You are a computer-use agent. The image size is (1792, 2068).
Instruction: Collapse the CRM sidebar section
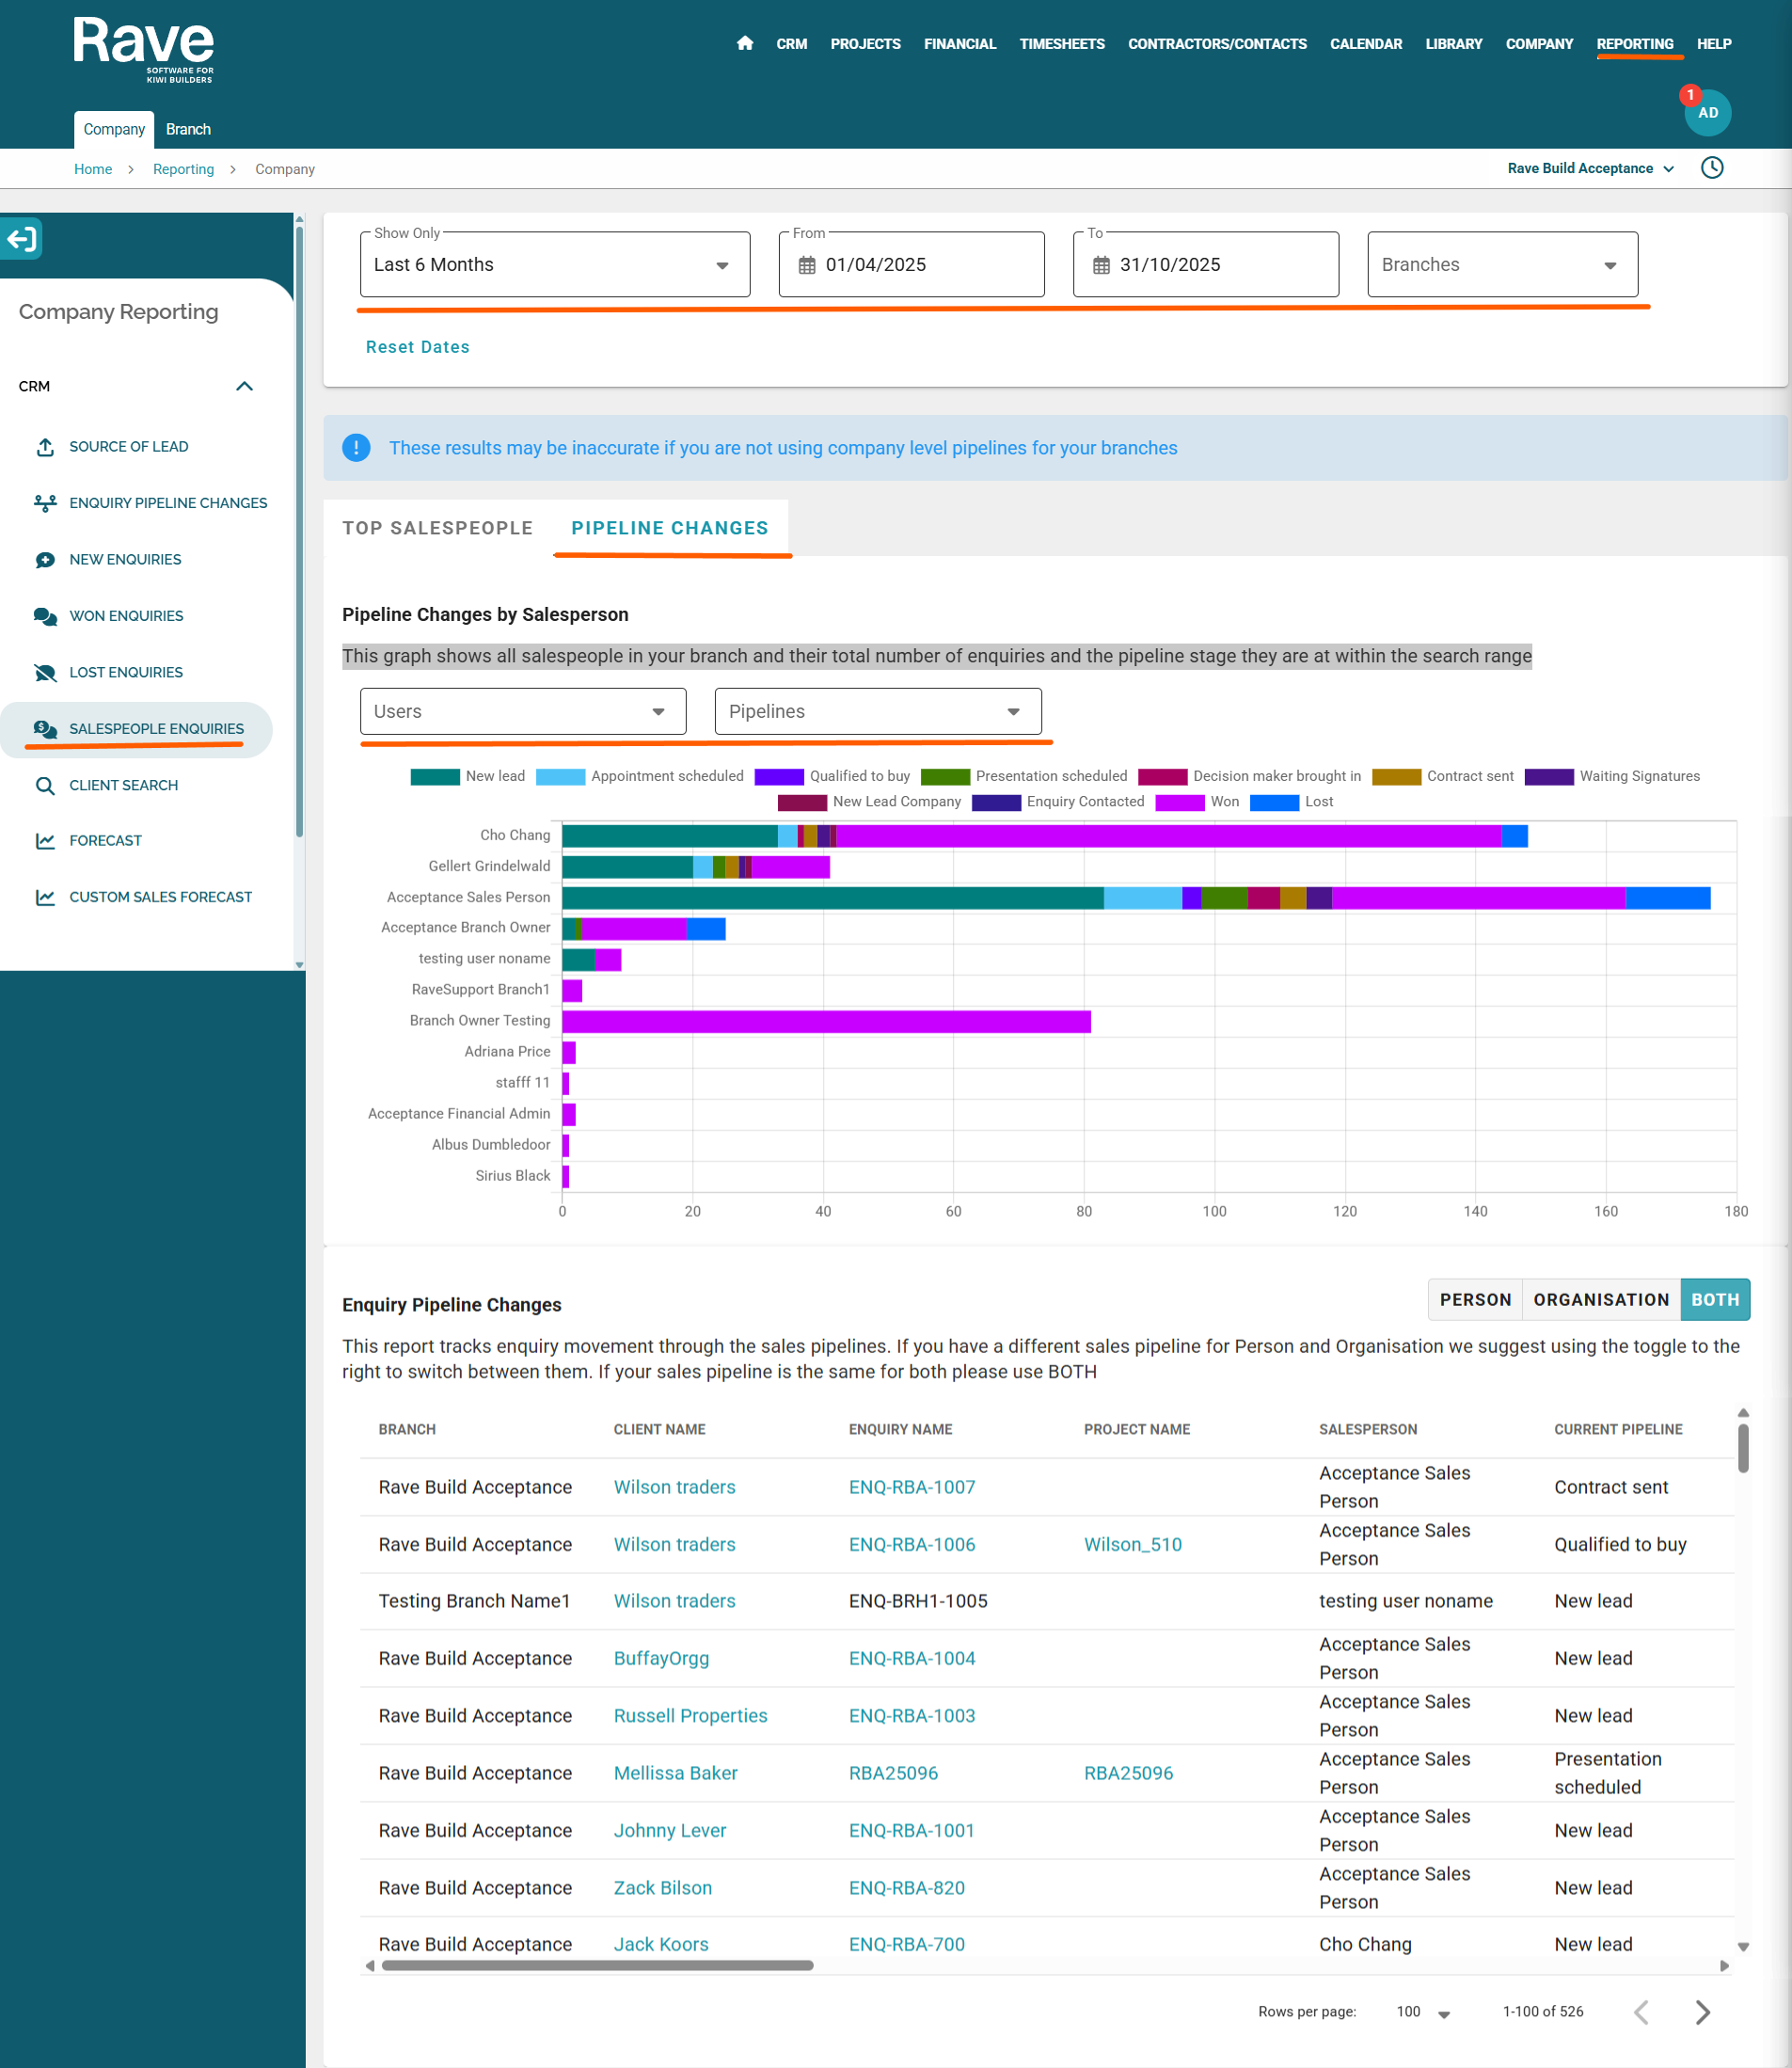point(244,386)
